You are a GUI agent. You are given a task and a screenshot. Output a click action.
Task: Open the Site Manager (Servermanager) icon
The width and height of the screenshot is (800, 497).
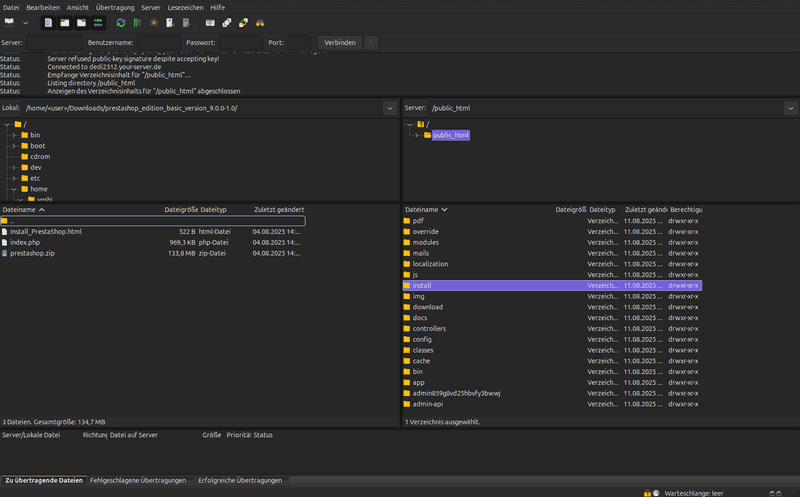click(x=10, y=22)
